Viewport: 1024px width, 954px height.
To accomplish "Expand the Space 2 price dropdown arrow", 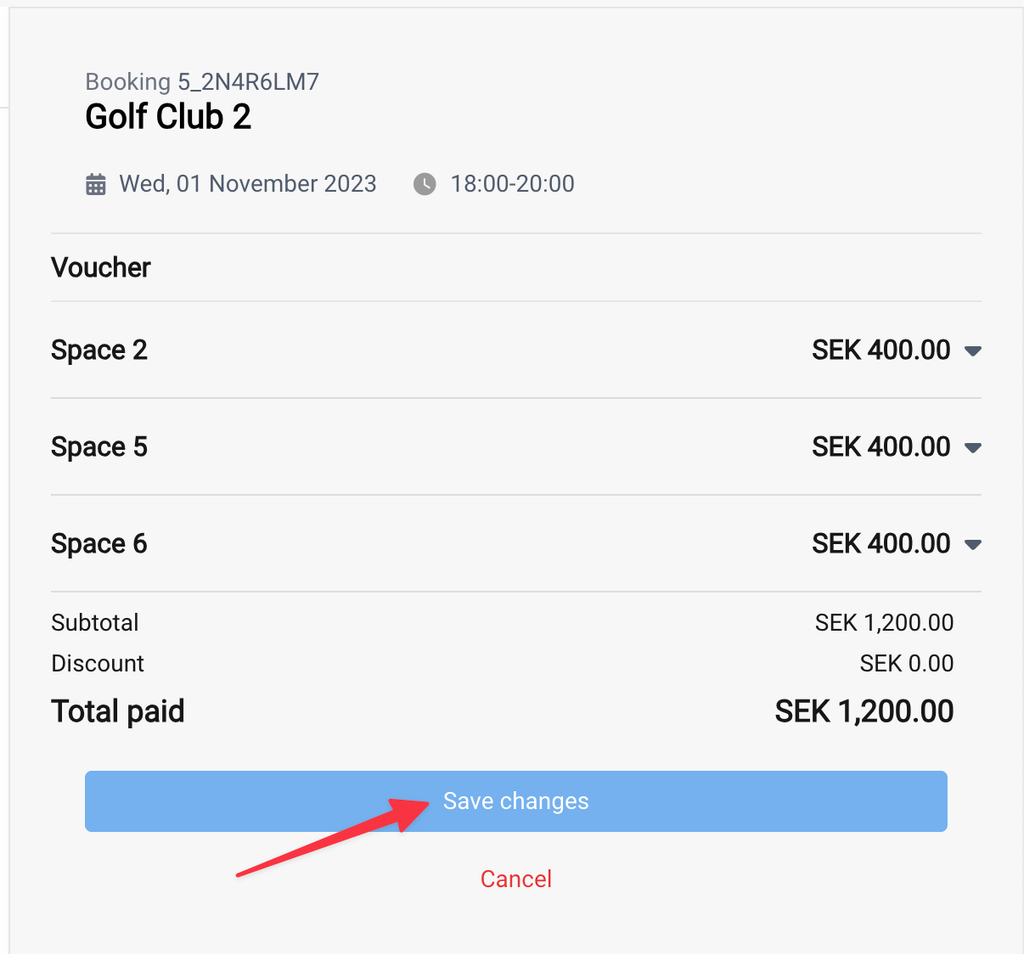I will (x=973, y=351).
